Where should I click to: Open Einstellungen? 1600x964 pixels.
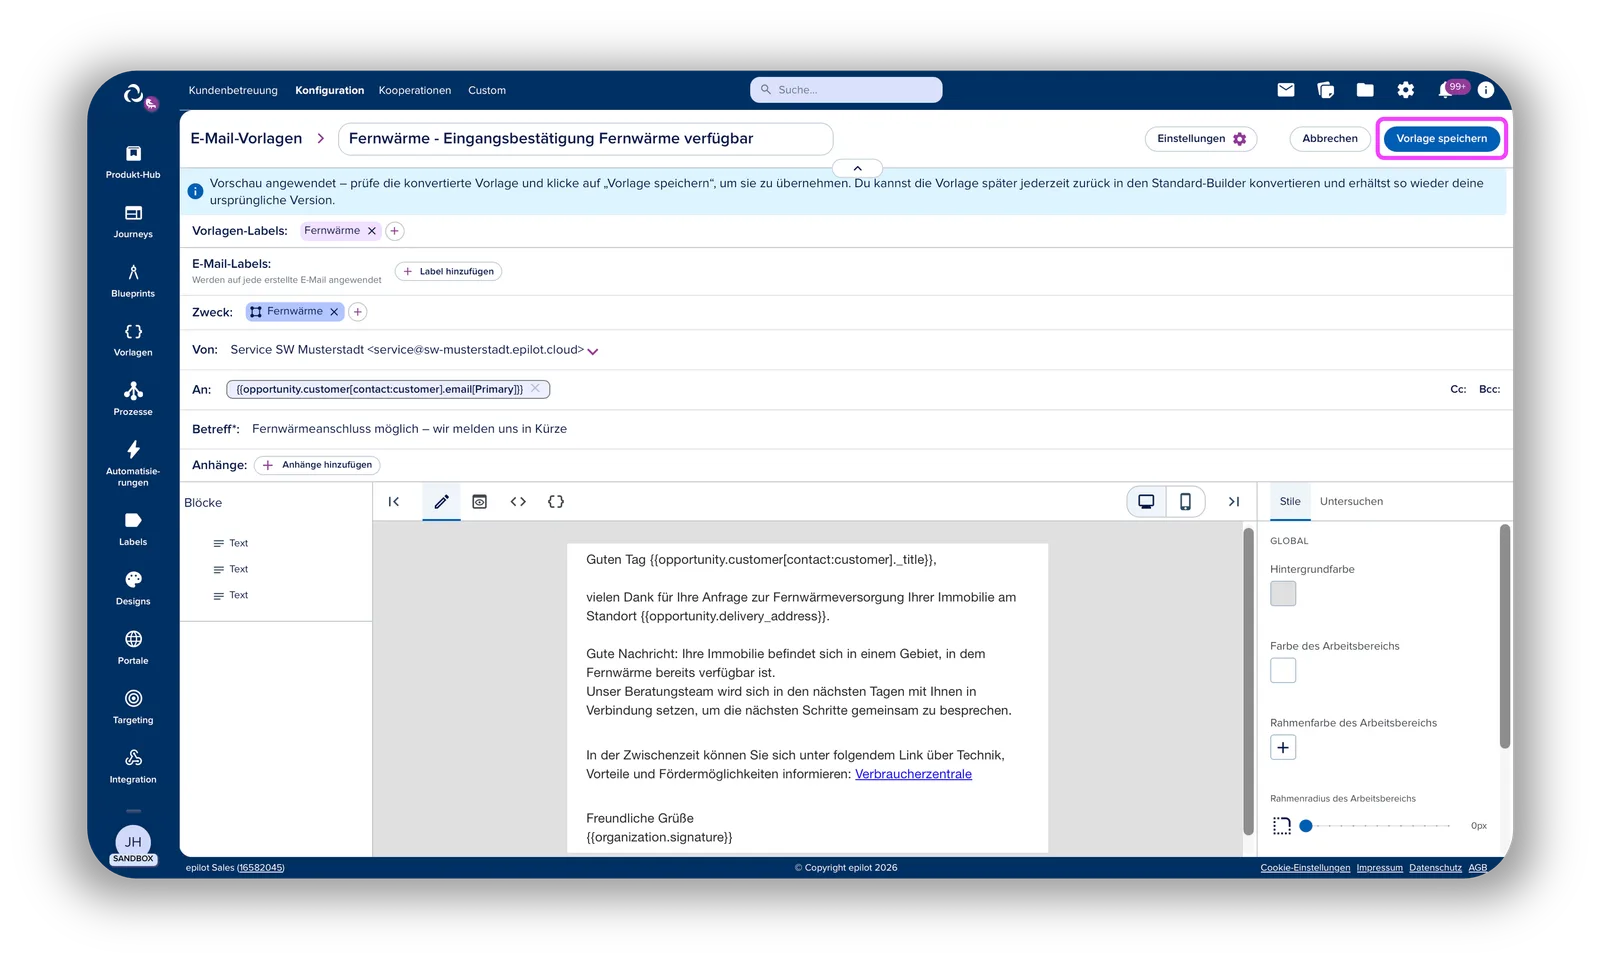pyautogui.click(x=1201, y=139)
